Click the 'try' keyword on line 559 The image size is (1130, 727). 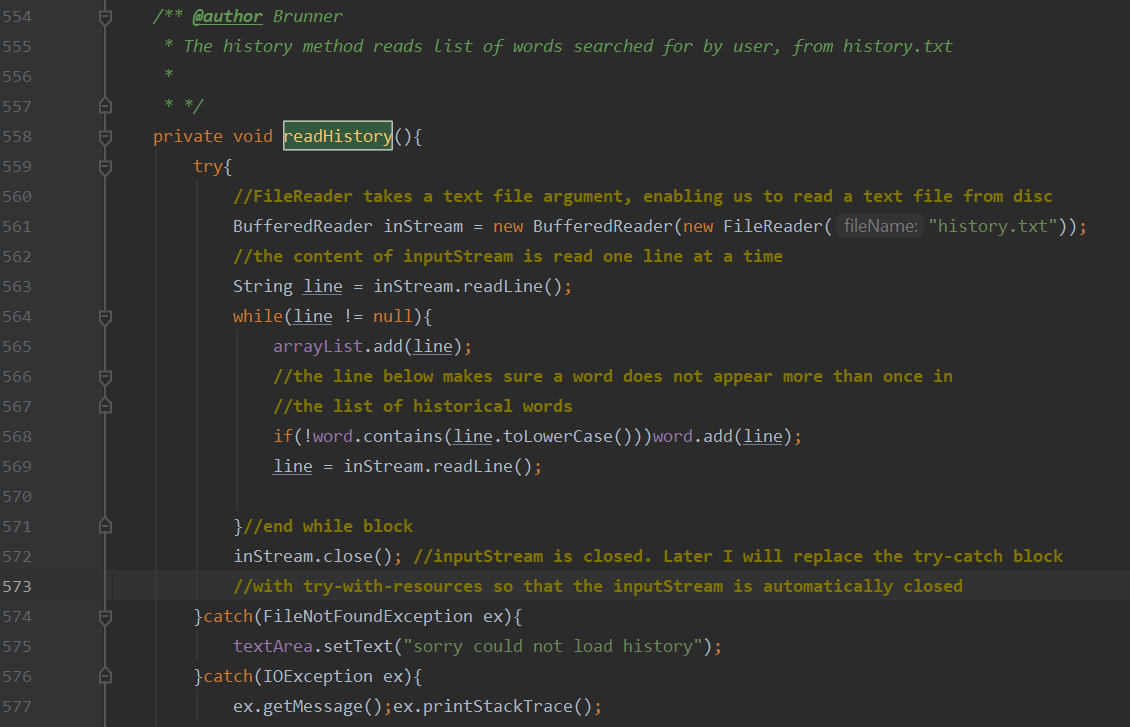point(208,166)
